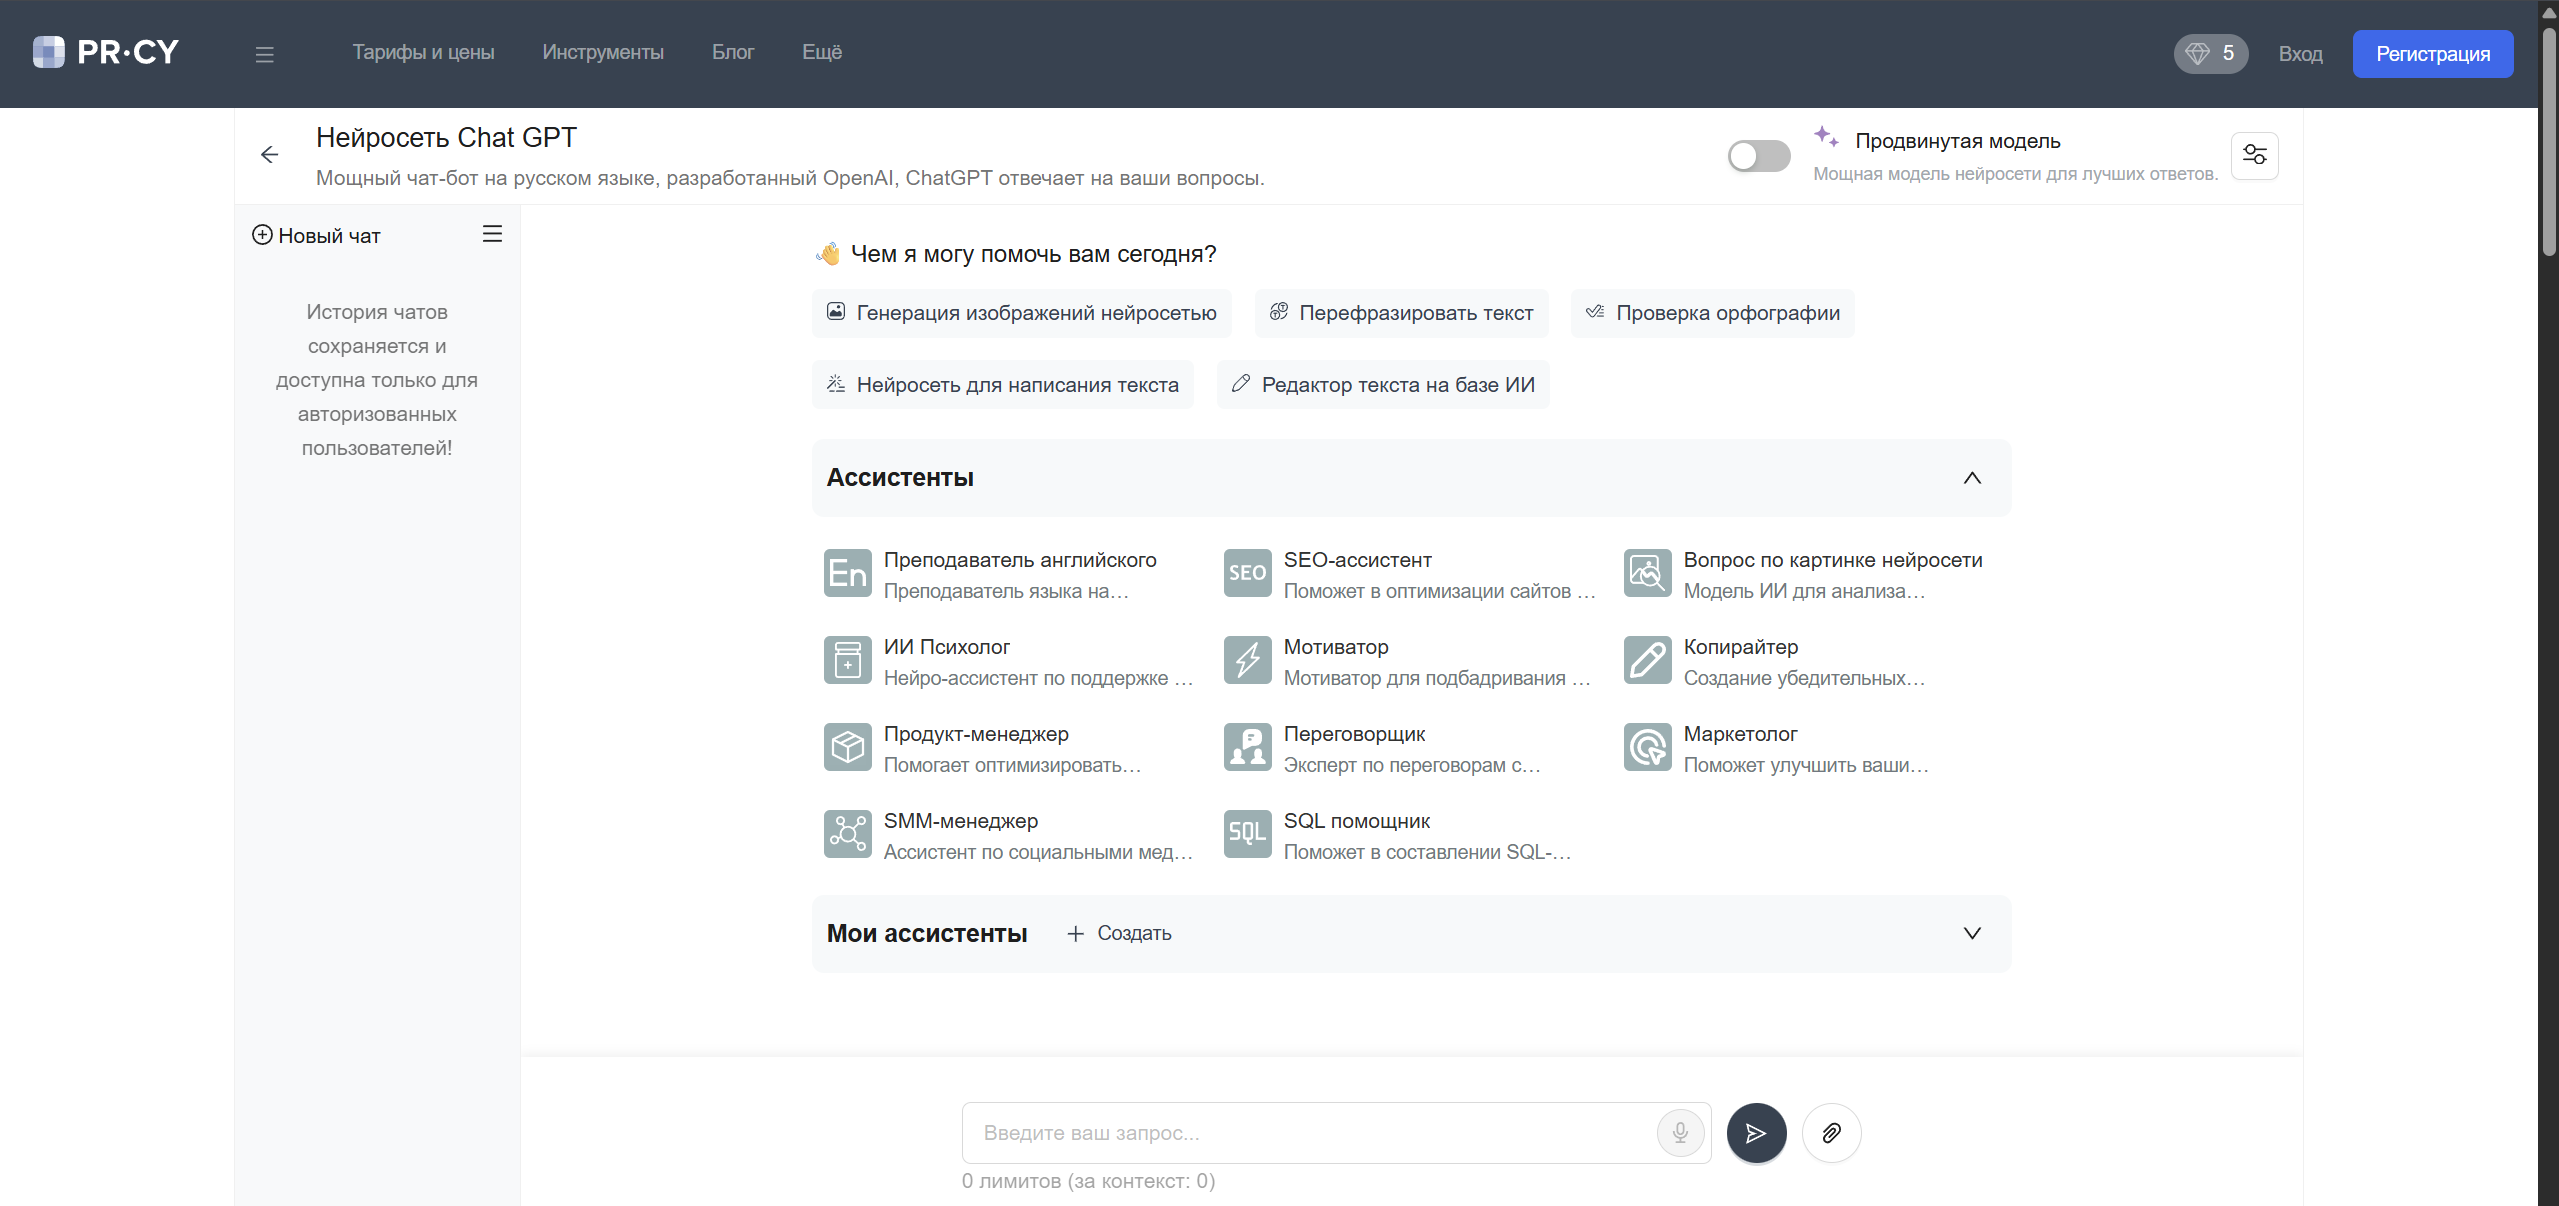Open Нейросеть для написания текста
Image resolution: width=2559 pixels, height=1206 pixels.
(x=1002, y=385)
